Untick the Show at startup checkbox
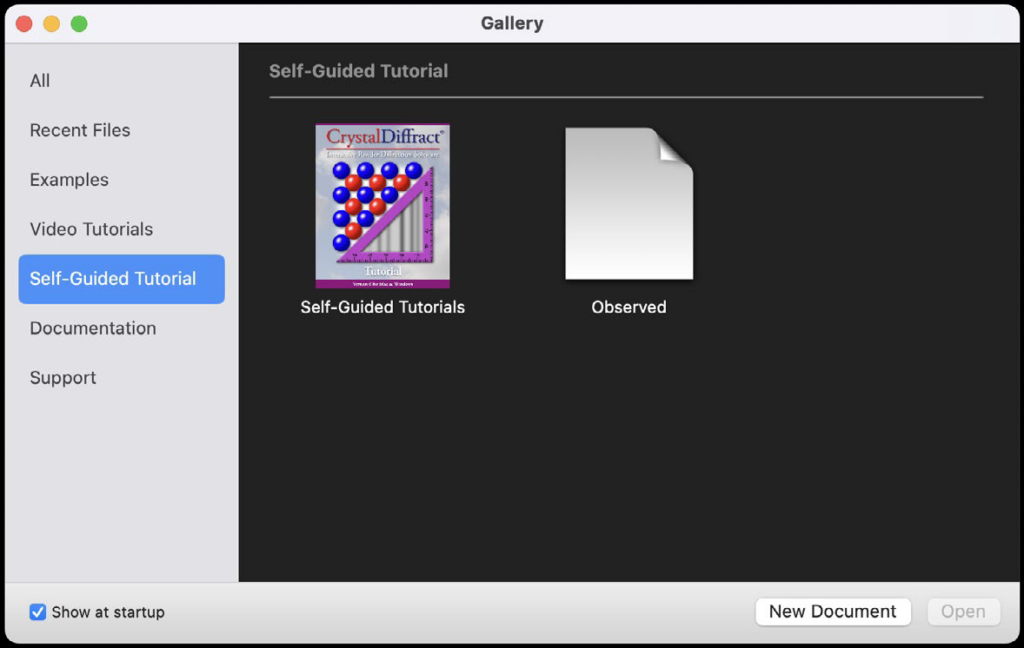 [38, 612]
